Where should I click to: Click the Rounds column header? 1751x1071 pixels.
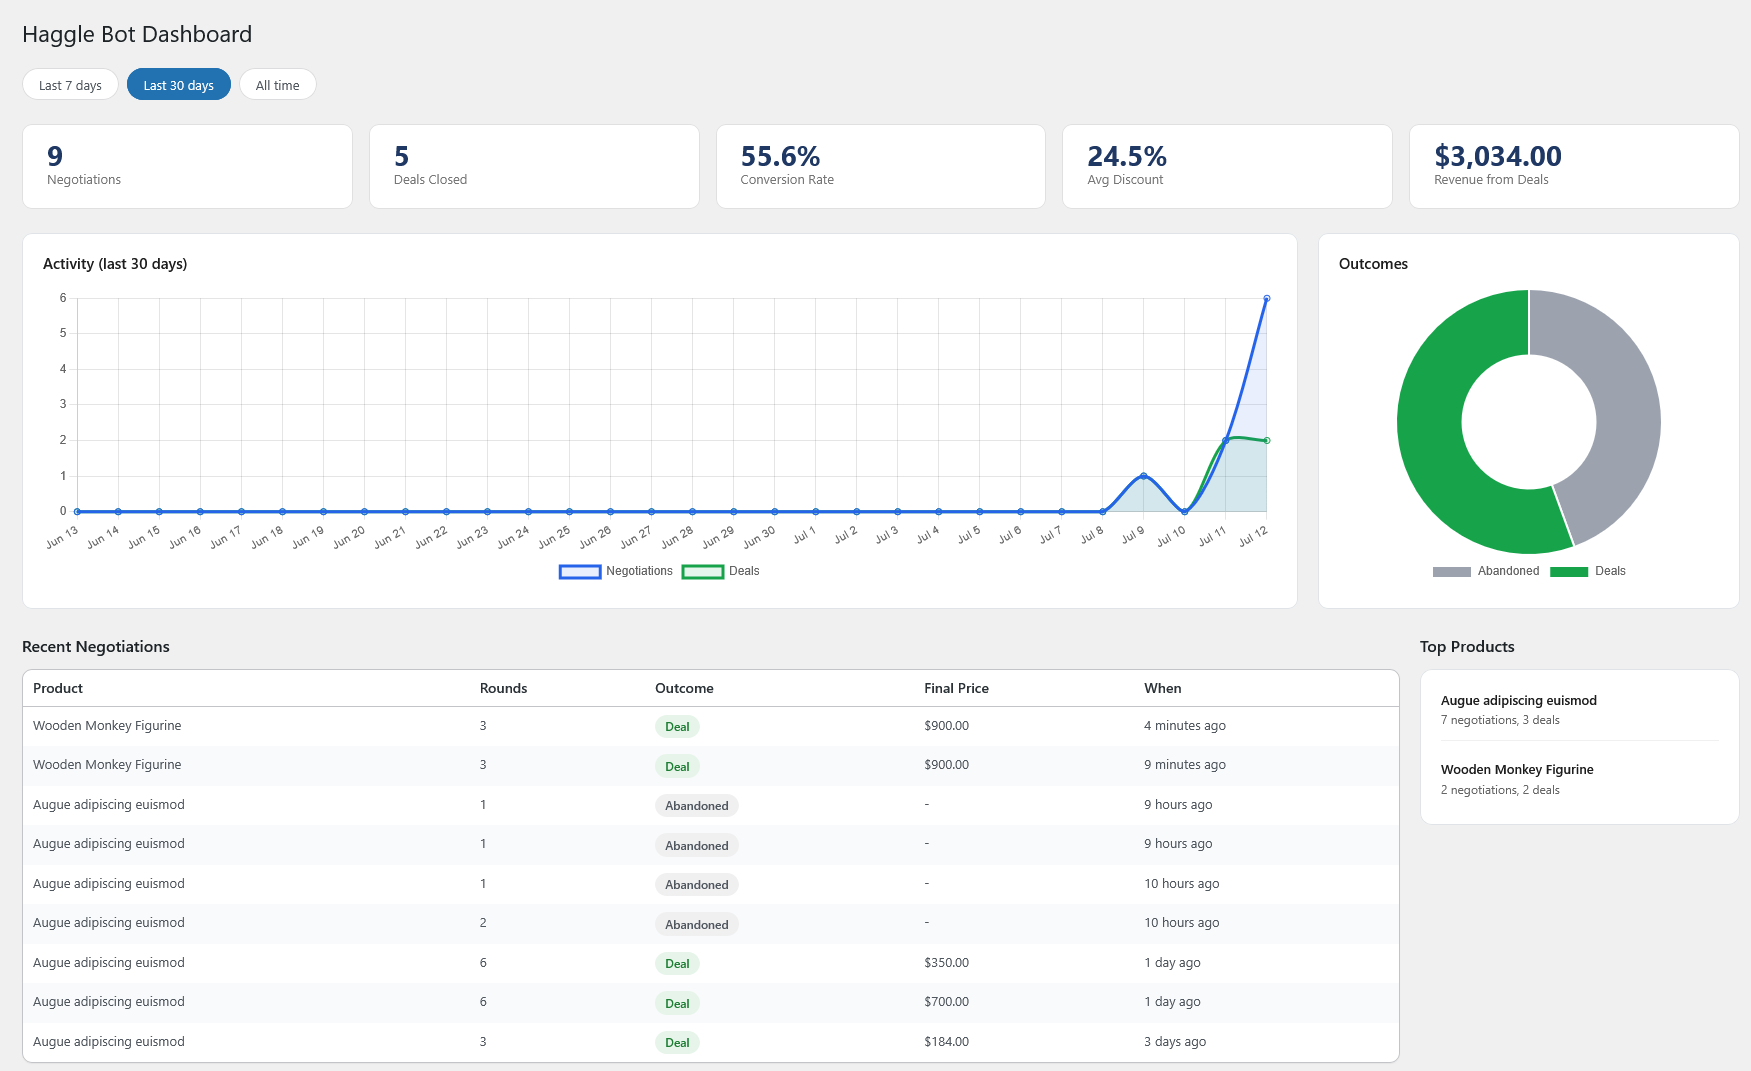tap(503, 688)
